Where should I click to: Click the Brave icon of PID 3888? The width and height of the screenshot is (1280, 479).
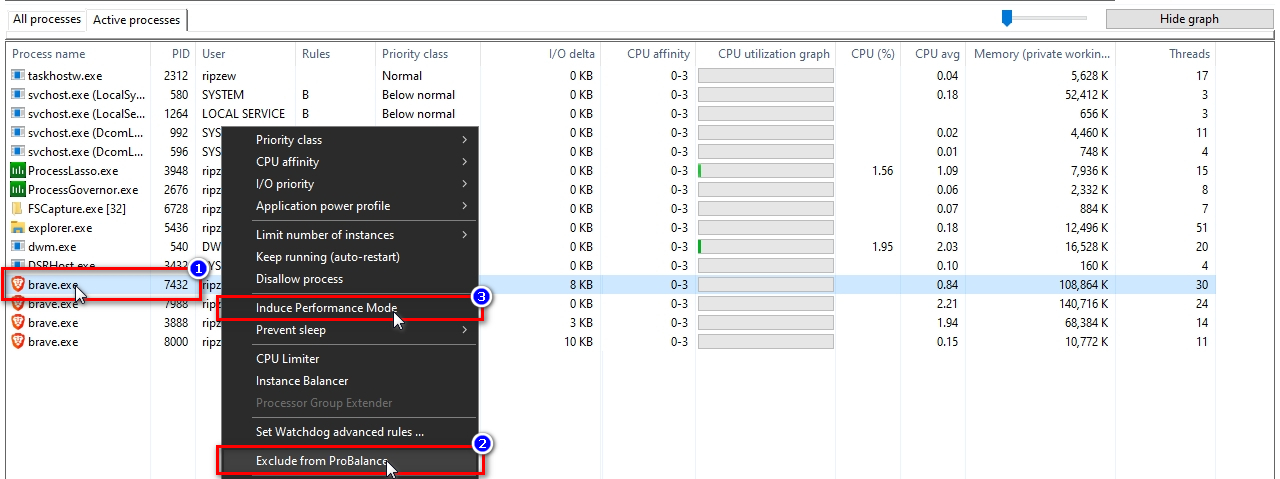pyautogui.click(x=17, y=323)
